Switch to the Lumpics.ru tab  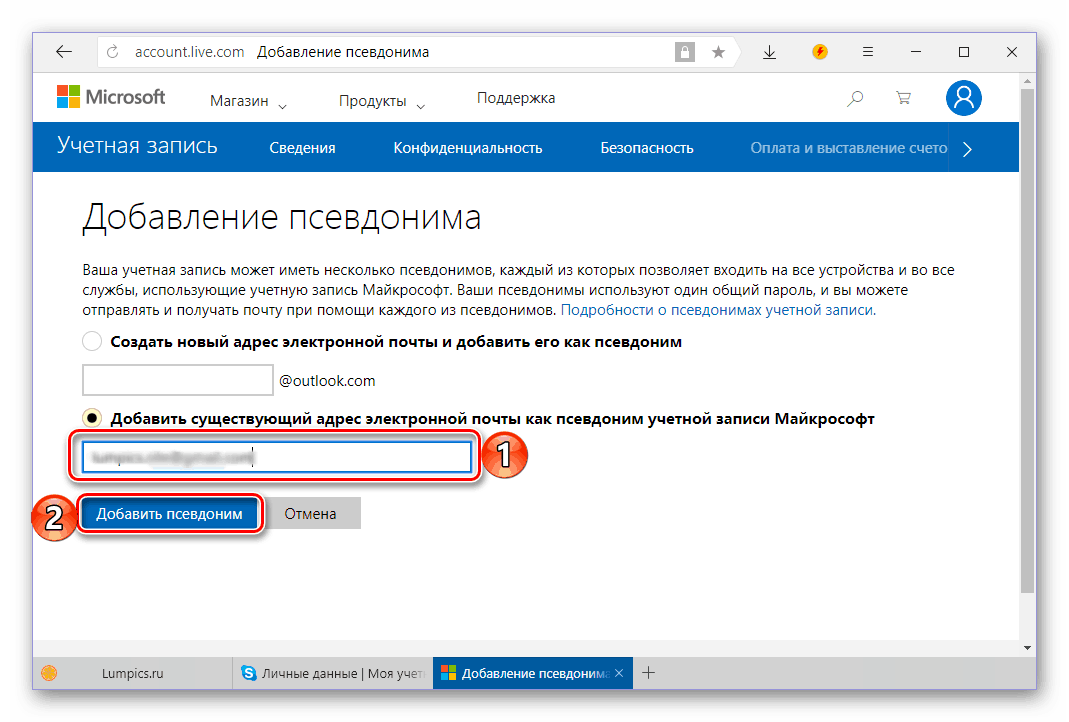(x=130, y=674)
